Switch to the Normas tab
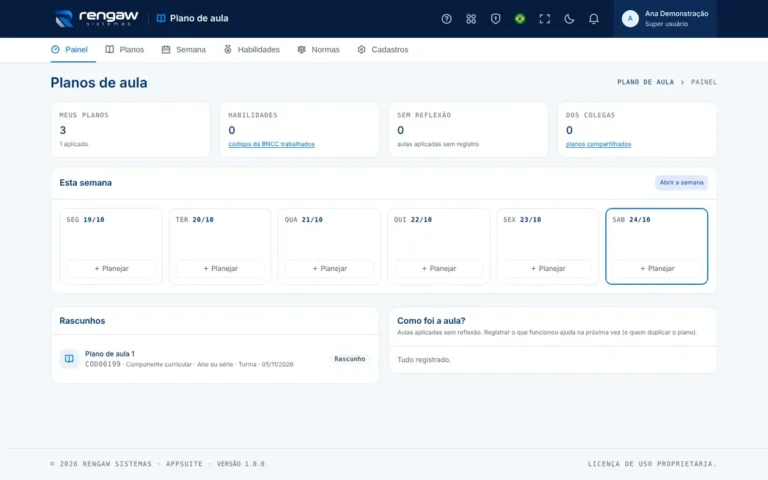This screenshot has height=480, width=768. (318, 49)
